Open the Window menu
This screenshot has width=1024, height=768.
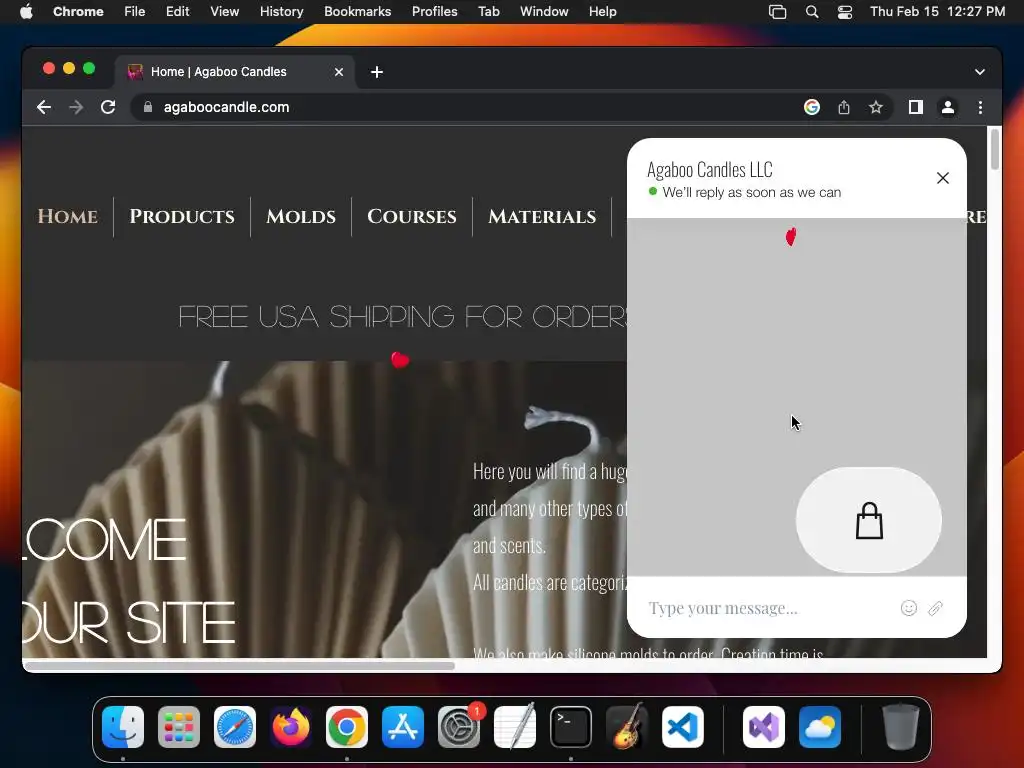pos(543,11)
